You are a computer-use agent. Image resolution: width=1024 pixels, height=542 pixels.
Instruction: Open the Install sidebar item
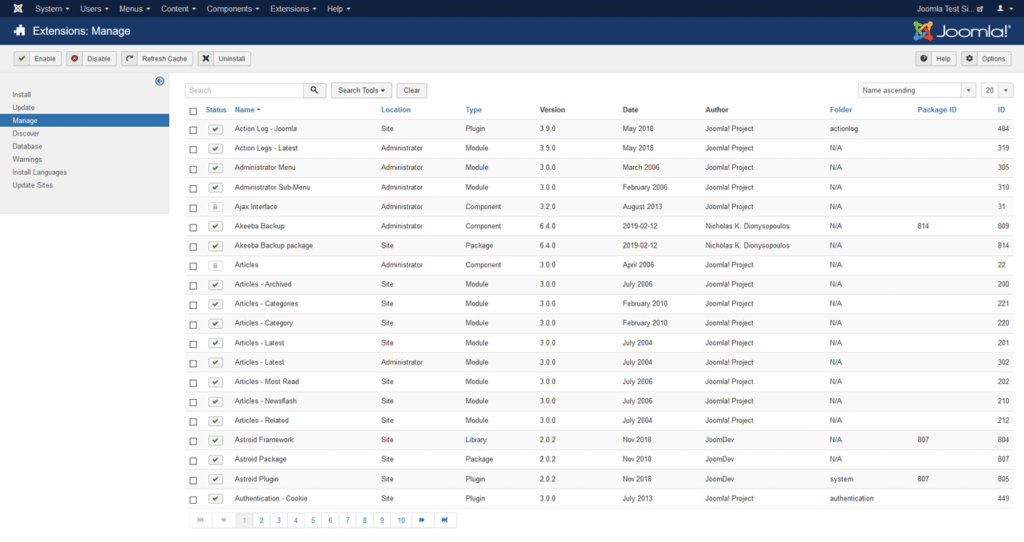click(22, 95)
